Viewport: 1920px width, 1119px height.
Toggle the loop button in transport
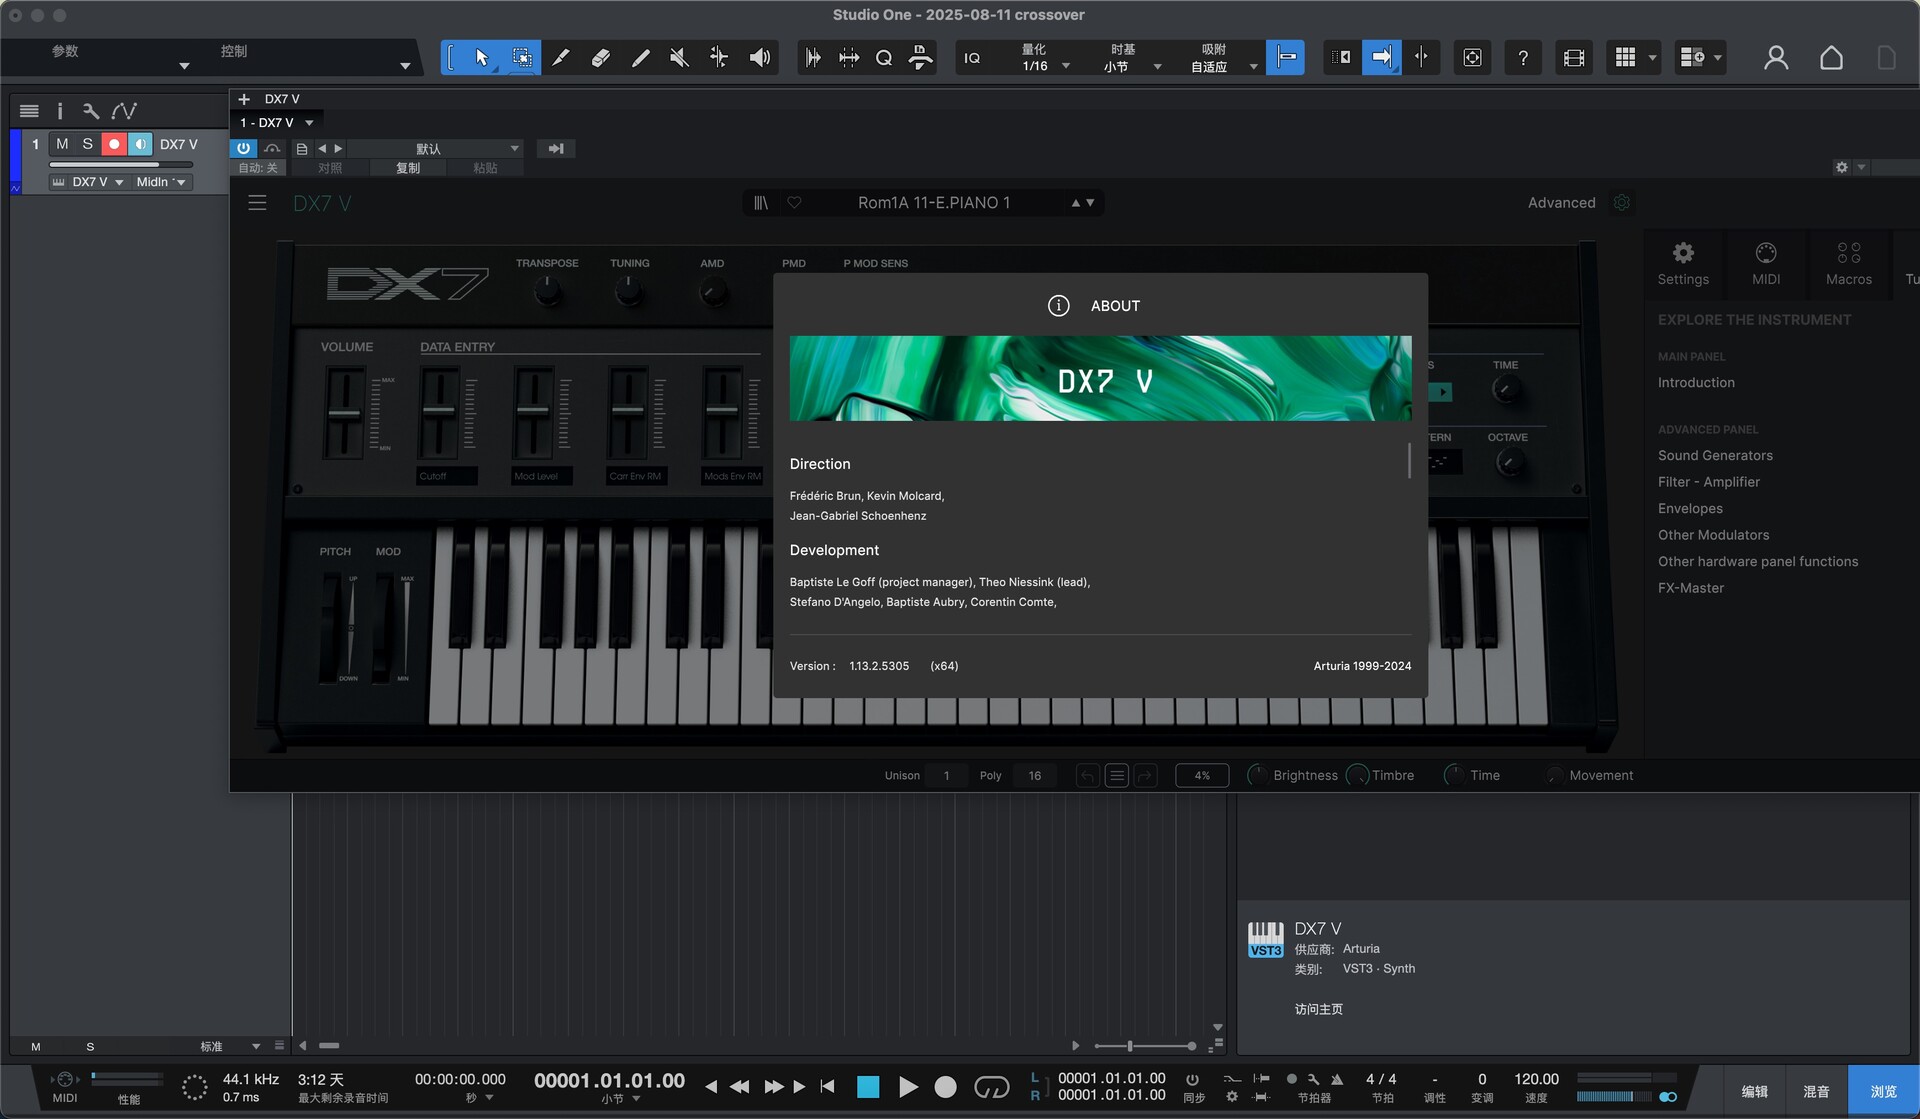coord(992,1087)
